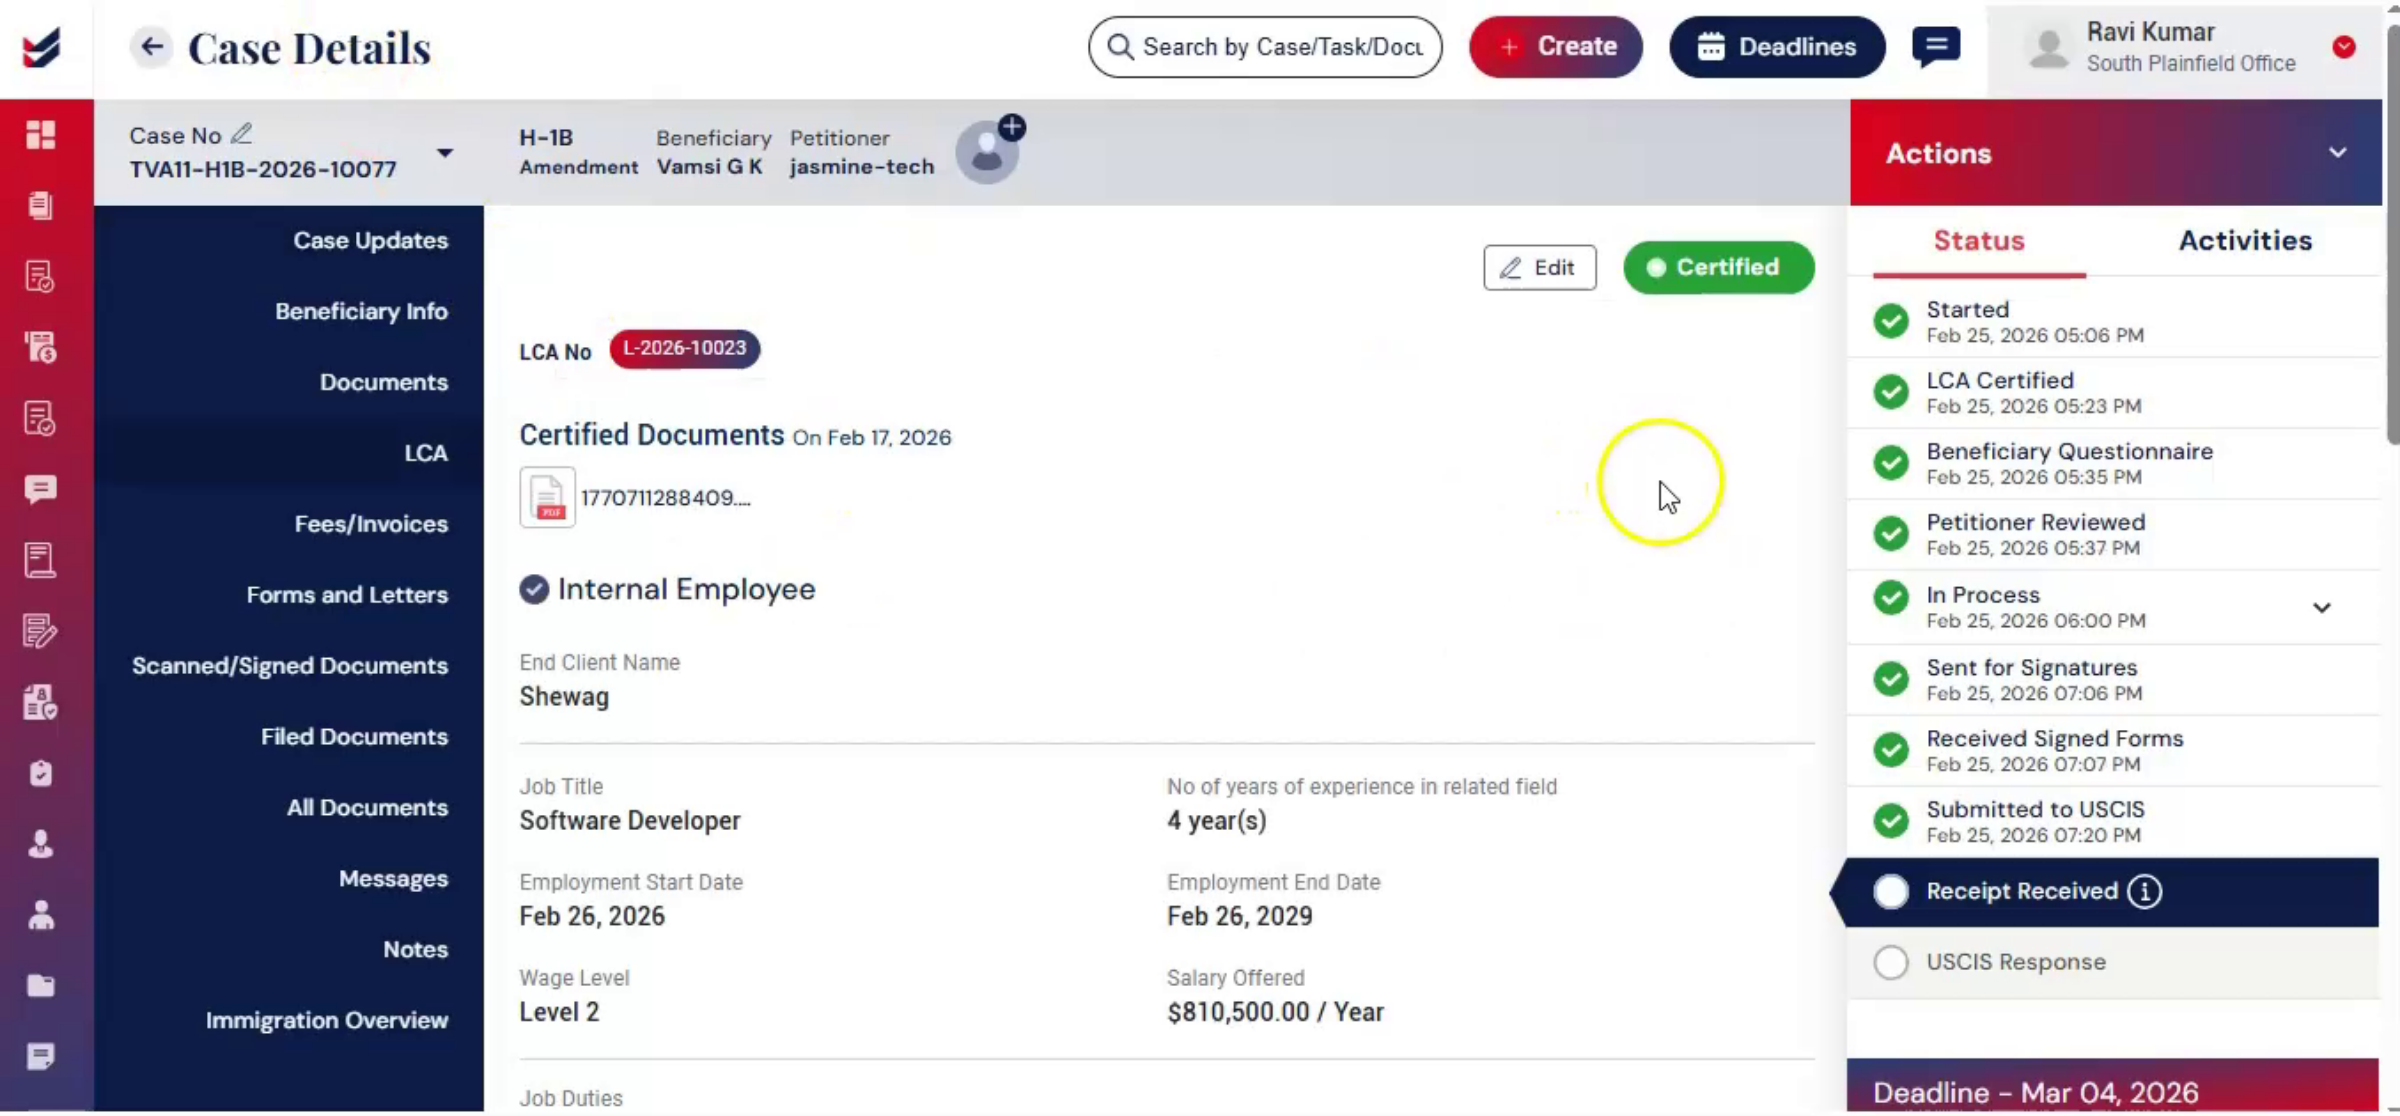The width and height of the screenshot is (2400, 1116).
Task: Click Deadline – Mar 04, 2026 banner
Action: coord(2112,1087)
